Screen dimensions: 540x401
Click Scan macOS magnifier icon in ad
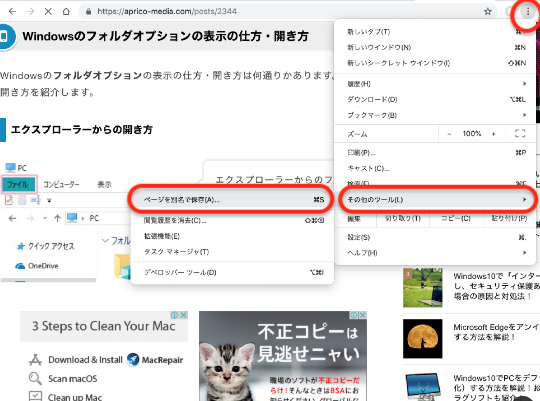point(35,379)
